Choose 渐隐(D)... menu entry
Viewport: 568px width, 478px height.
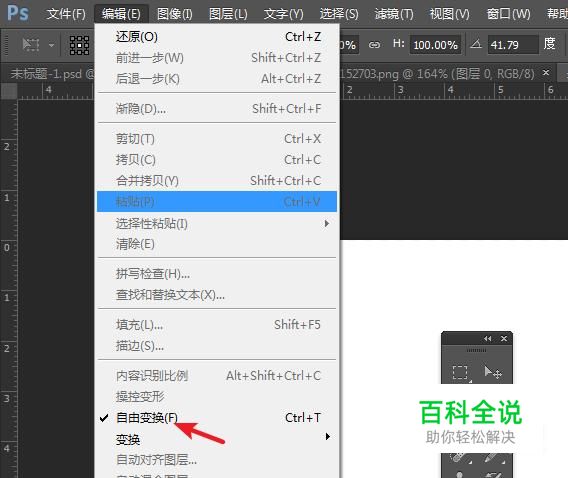tap(217, 108)
